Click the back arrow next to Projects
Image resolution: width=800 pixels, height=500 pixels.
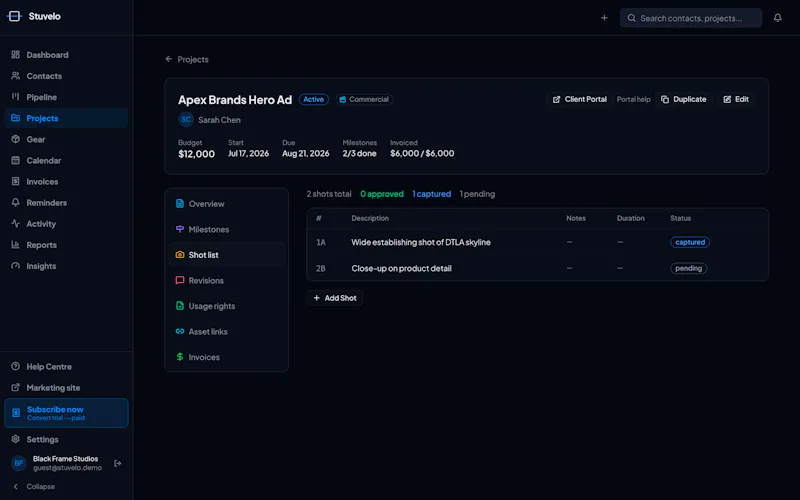point(169,59)
